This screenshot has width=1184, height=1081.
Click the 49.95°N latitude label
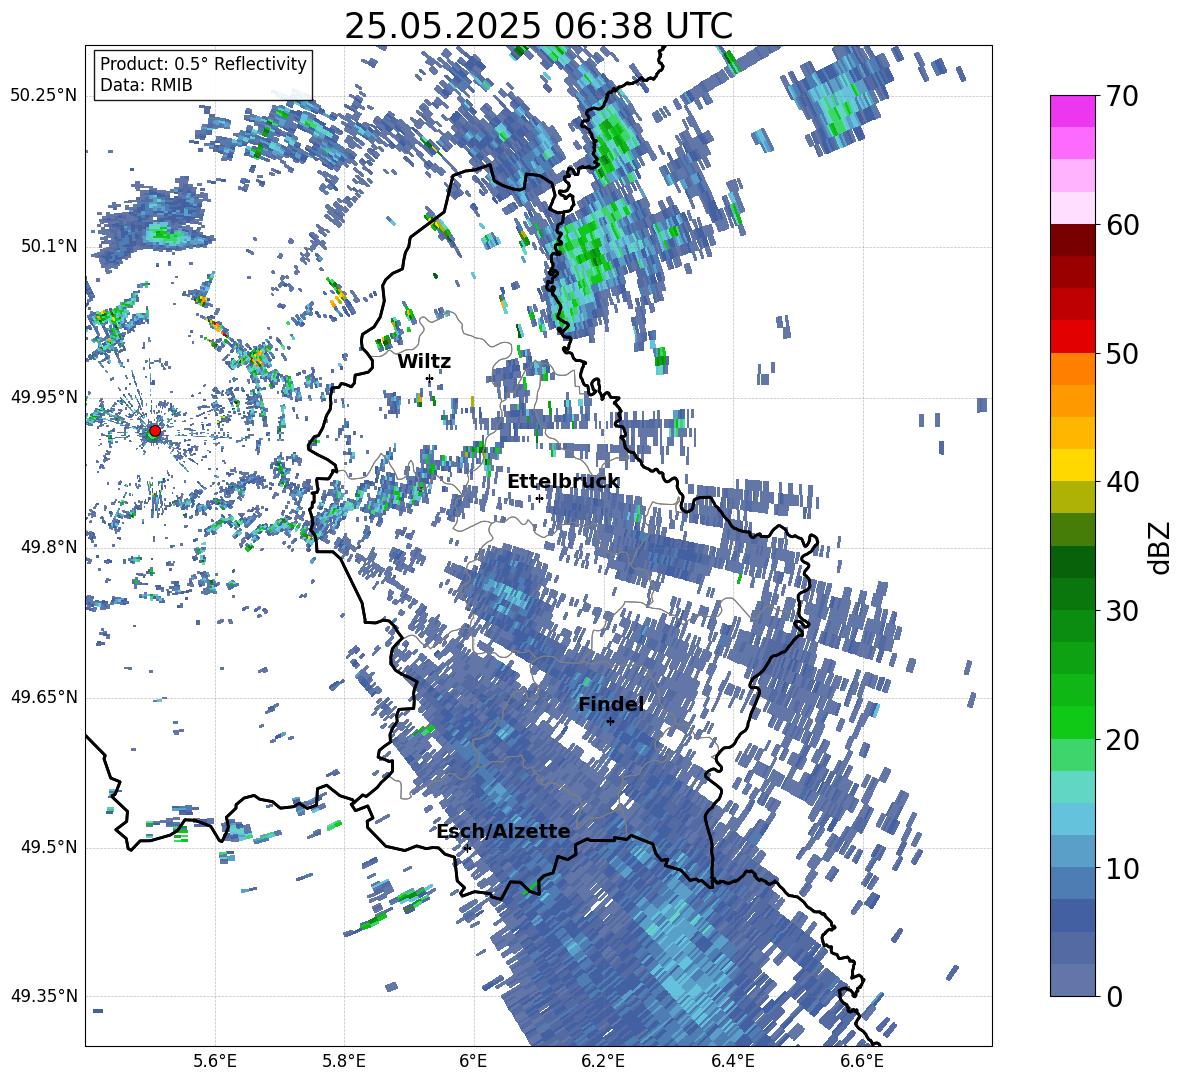44,396
